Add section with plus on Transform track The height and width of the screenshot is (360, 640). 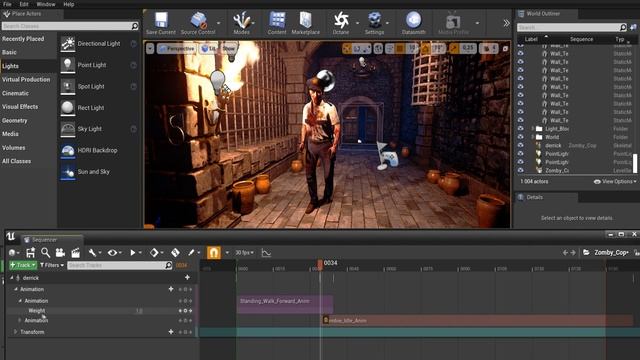pos(171,332)
